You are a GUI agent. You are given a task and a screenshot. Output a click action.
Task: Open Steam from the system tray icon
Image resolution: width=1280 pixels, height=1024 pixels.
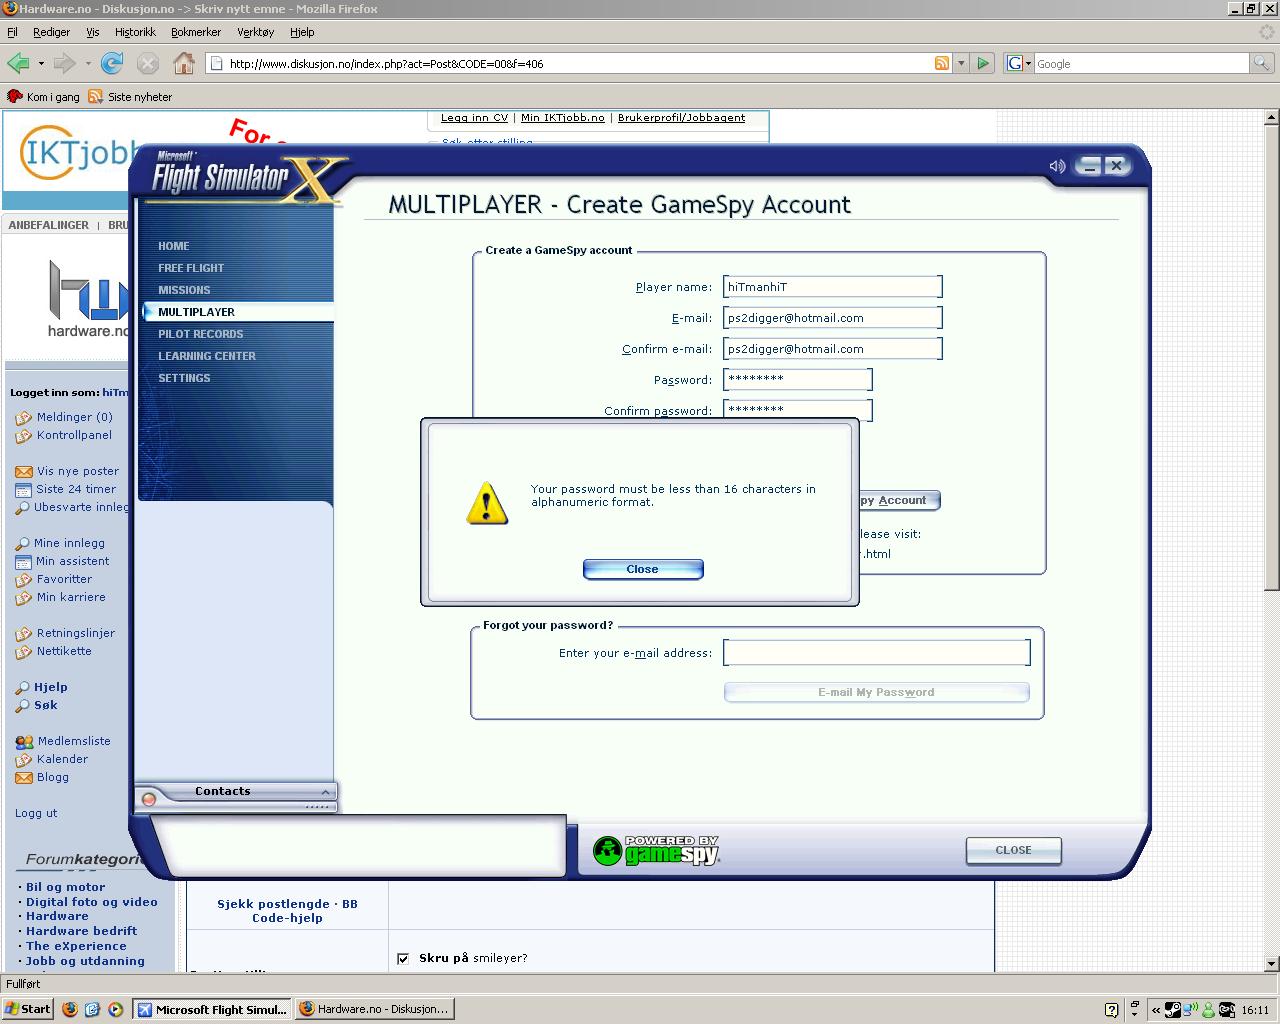(1172, 1009)
